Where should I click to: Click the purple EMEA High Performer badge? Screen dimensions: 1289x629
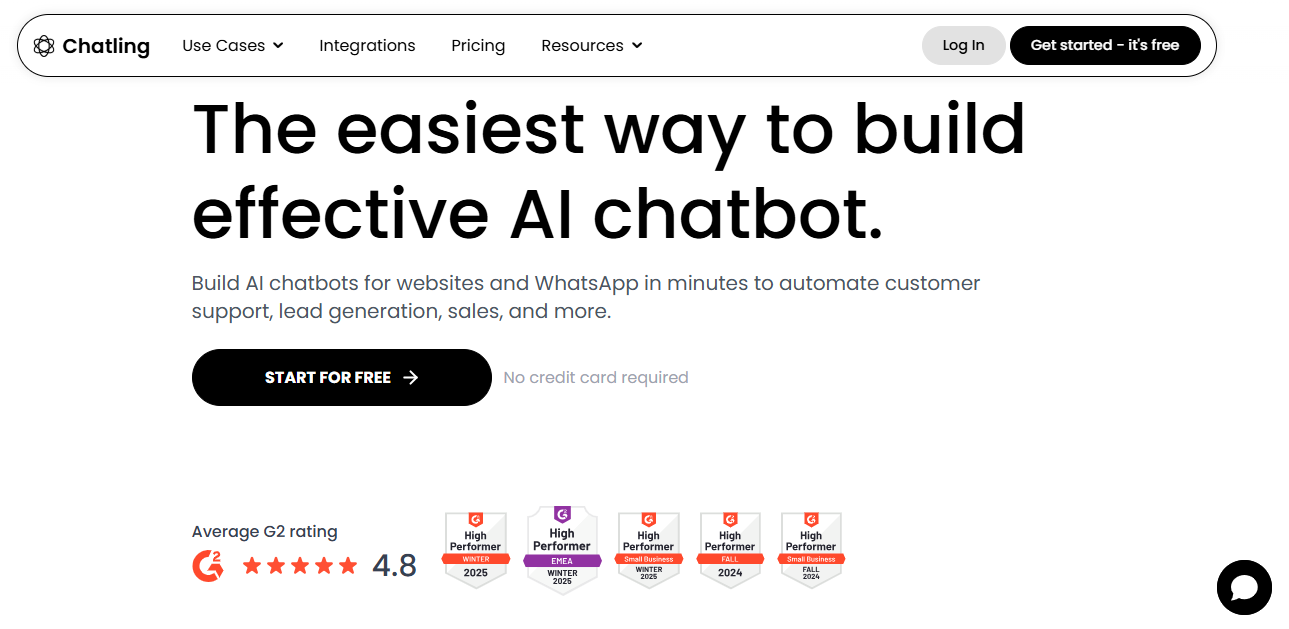click(562, 550)
